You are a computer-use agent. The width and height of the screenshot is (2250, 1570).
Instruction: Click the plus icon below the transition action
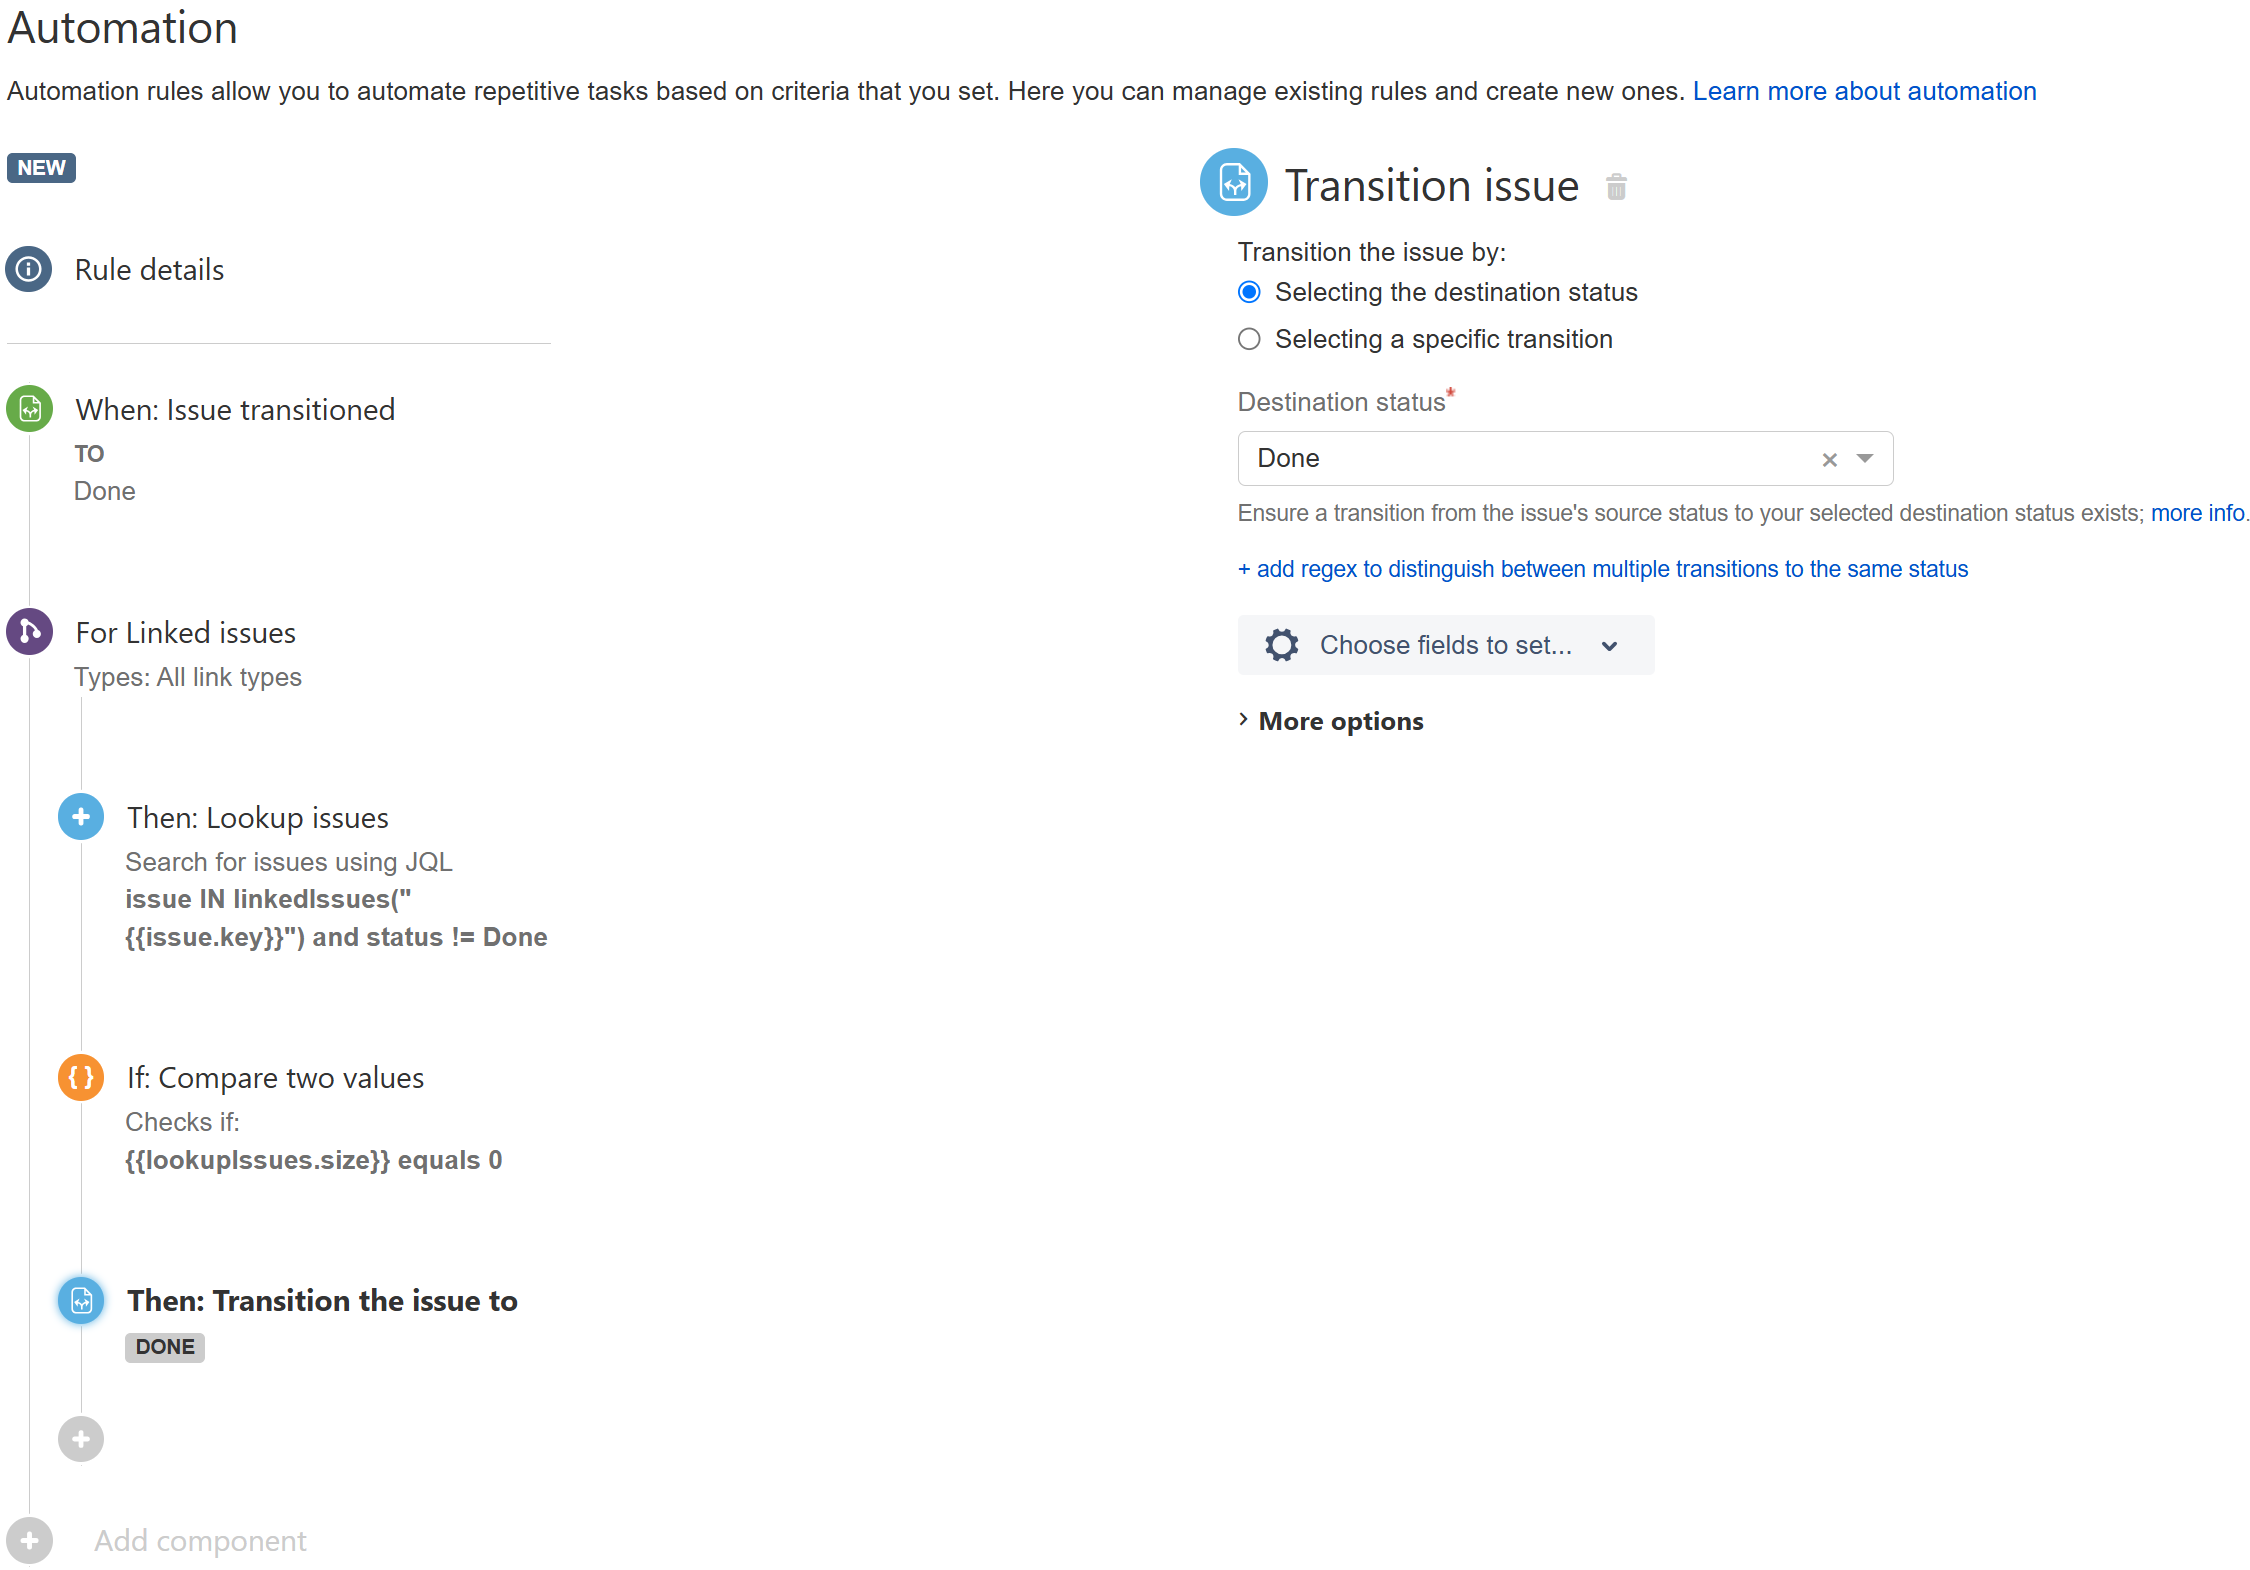click(80, 1439)
